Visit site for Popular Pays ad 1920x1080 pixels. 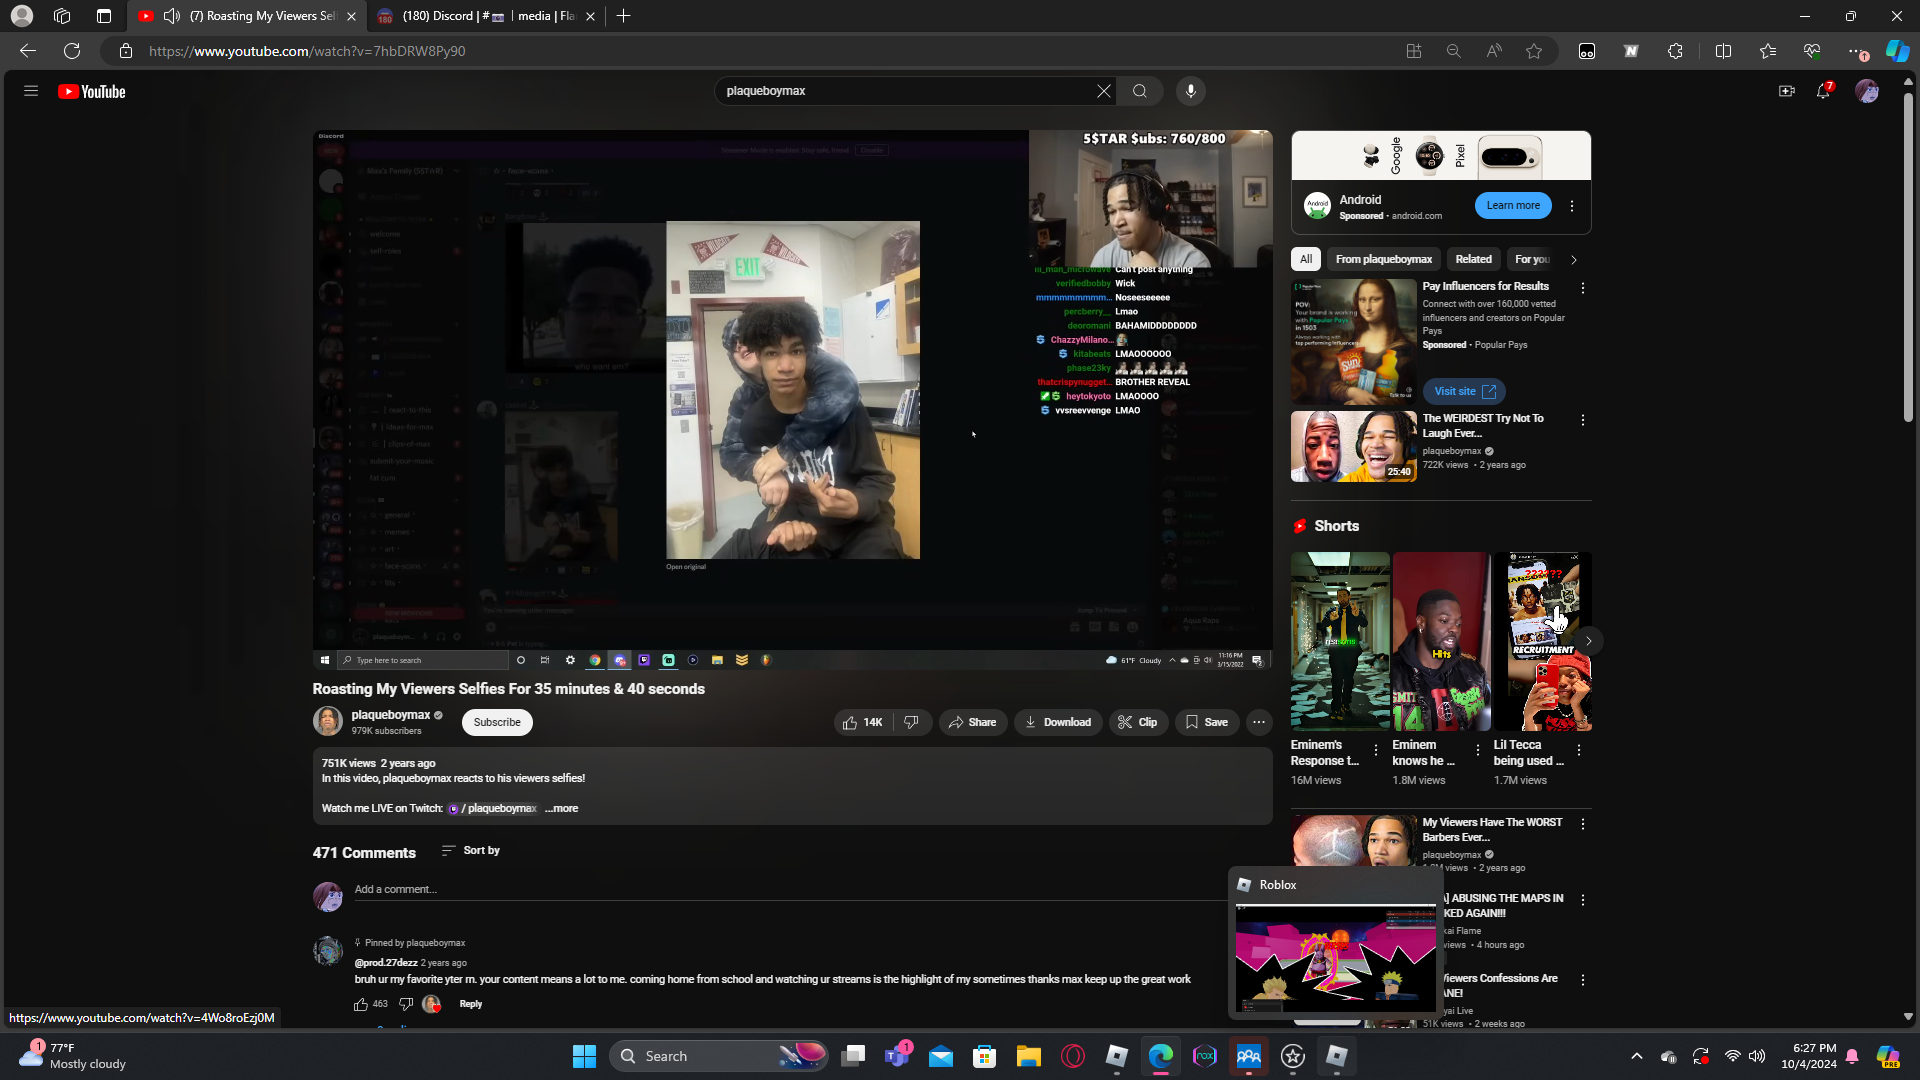coord(1464,391)
